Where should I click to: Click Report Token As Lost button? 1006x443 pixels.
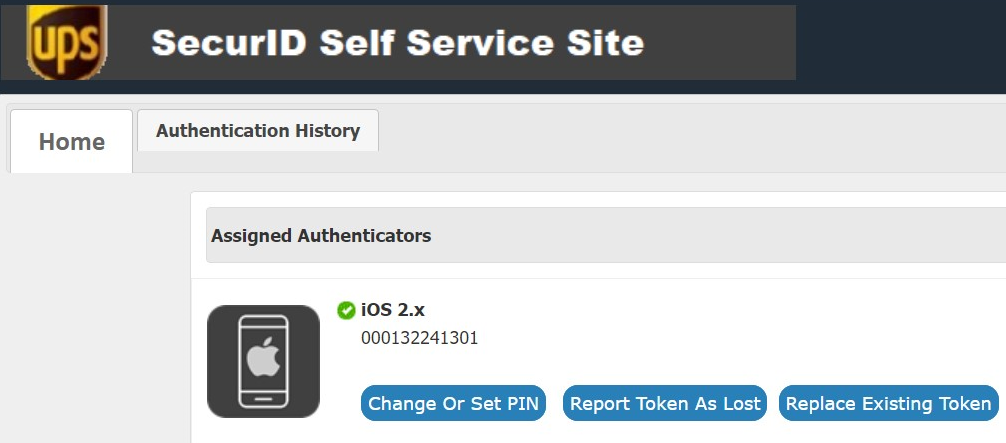click(x=665, y=403)
